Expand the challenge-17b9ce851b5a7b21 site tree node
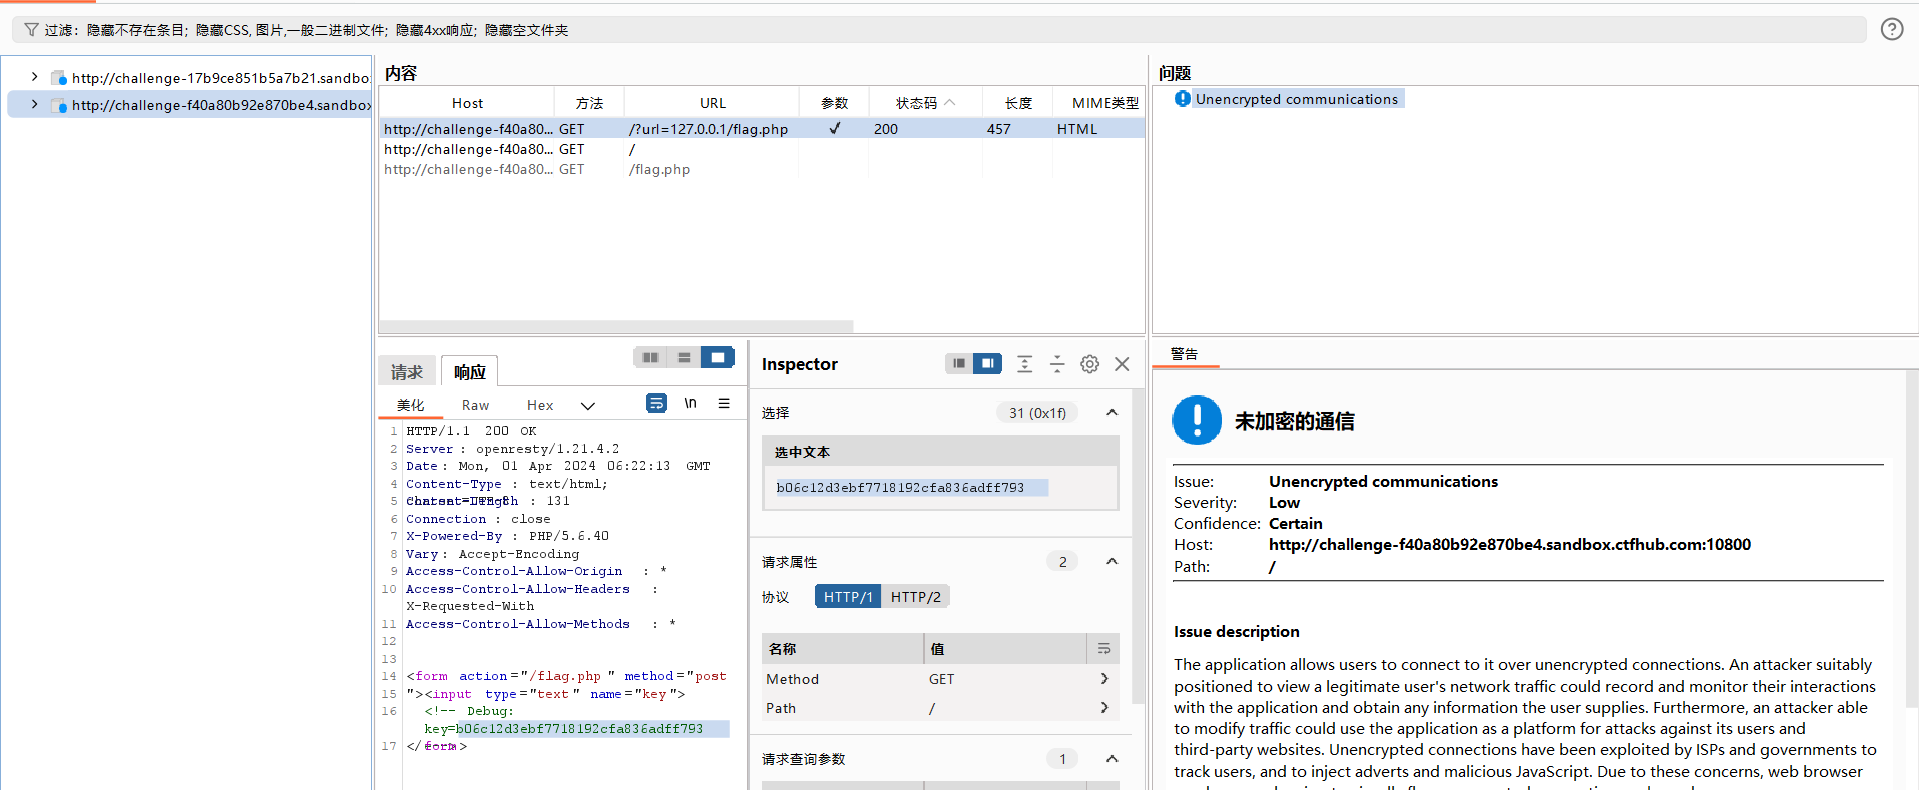Image resolution: width=1920 pixels, height=790 pixels. tap(35, 77)
